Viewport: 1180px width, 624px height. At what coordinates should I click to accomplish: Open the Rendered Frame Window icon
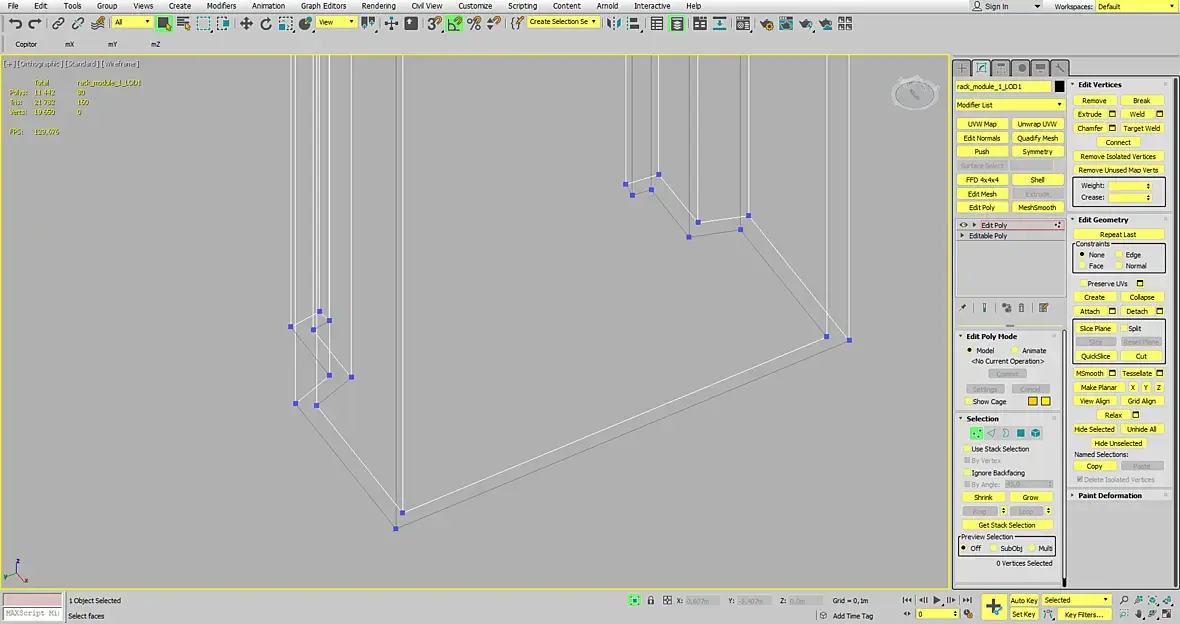[x=786, y=24]
